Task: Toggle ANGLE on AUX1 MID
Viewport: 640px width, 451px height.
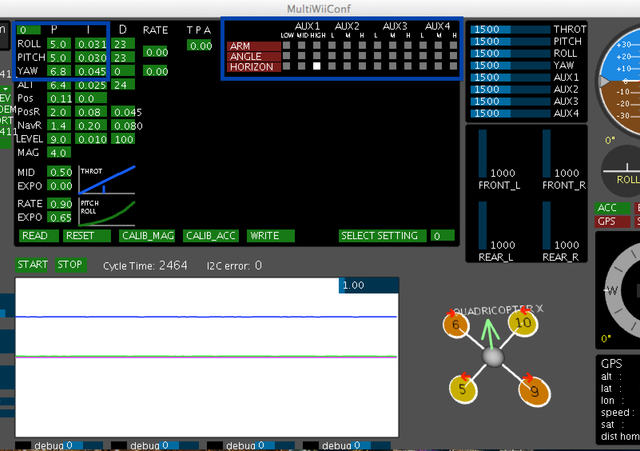Action: [x=302, y=56]
